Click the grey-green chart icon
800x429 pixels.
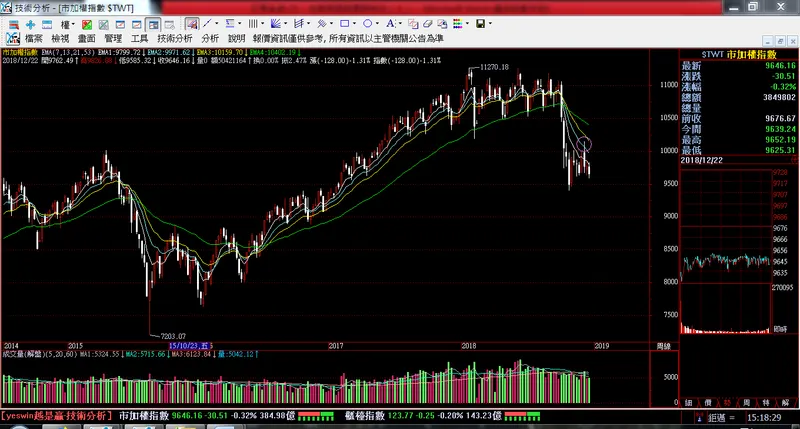click(x=104, y=24)
